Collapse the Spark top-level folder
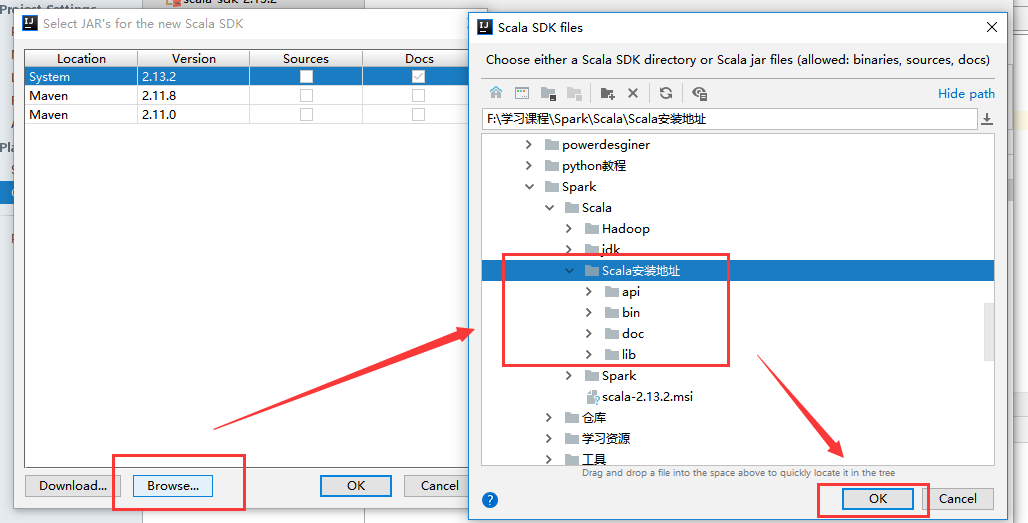The height and width of the screenshot is (523, 1028). coord(529,187)
